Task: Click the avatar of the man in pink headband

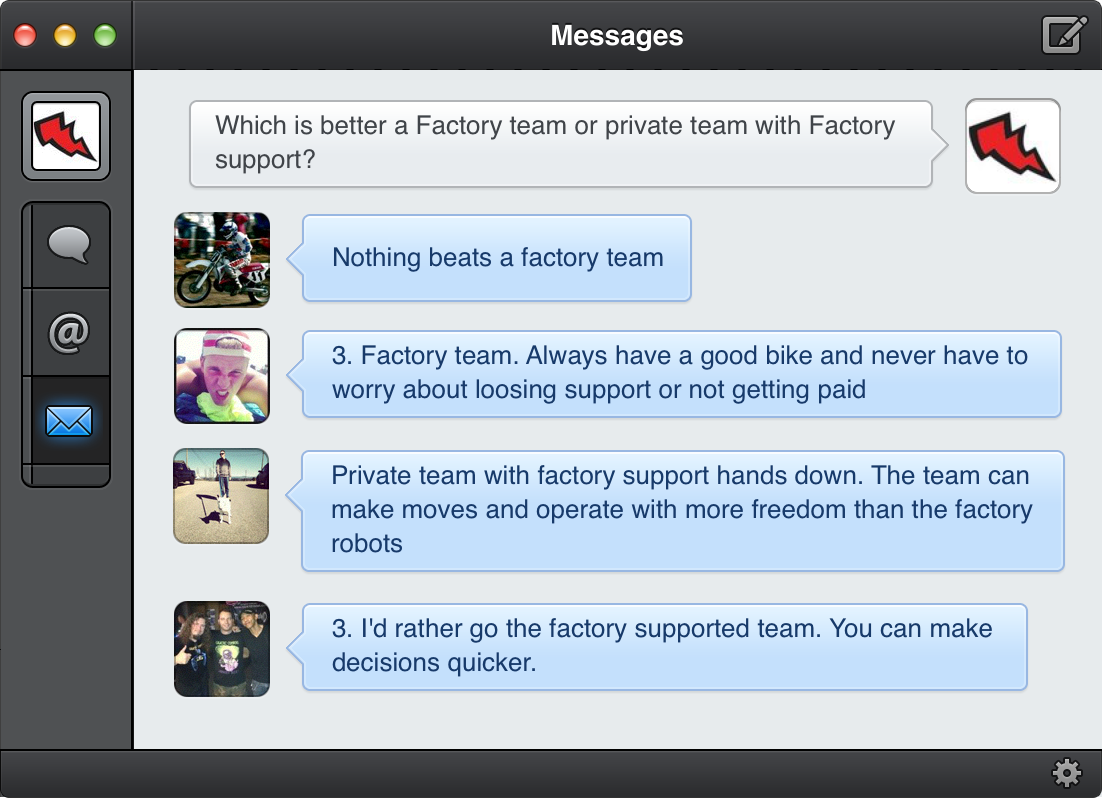Action: coord(222,376)
